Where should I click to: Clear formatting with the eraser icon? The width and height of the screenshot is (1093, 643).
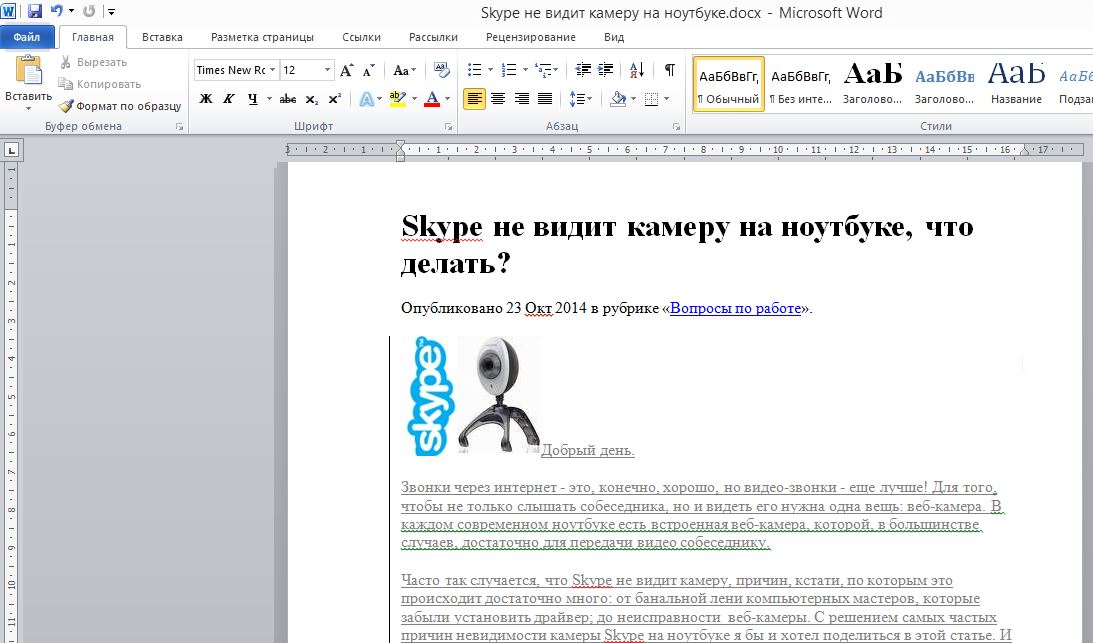(x=441, y=69)
